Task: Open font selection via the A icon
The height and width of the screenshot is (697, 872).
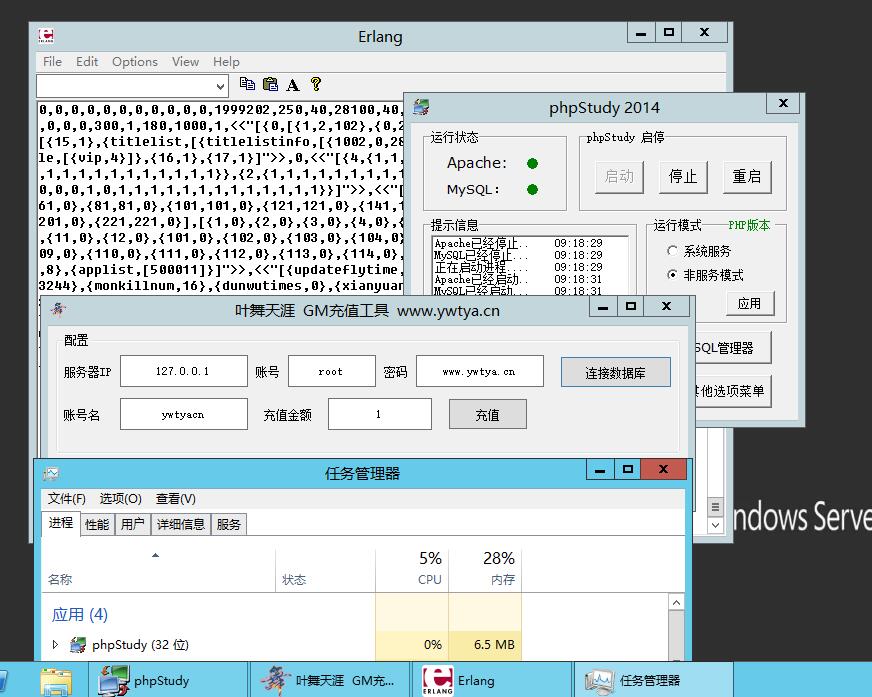Action: click(293, 85)
